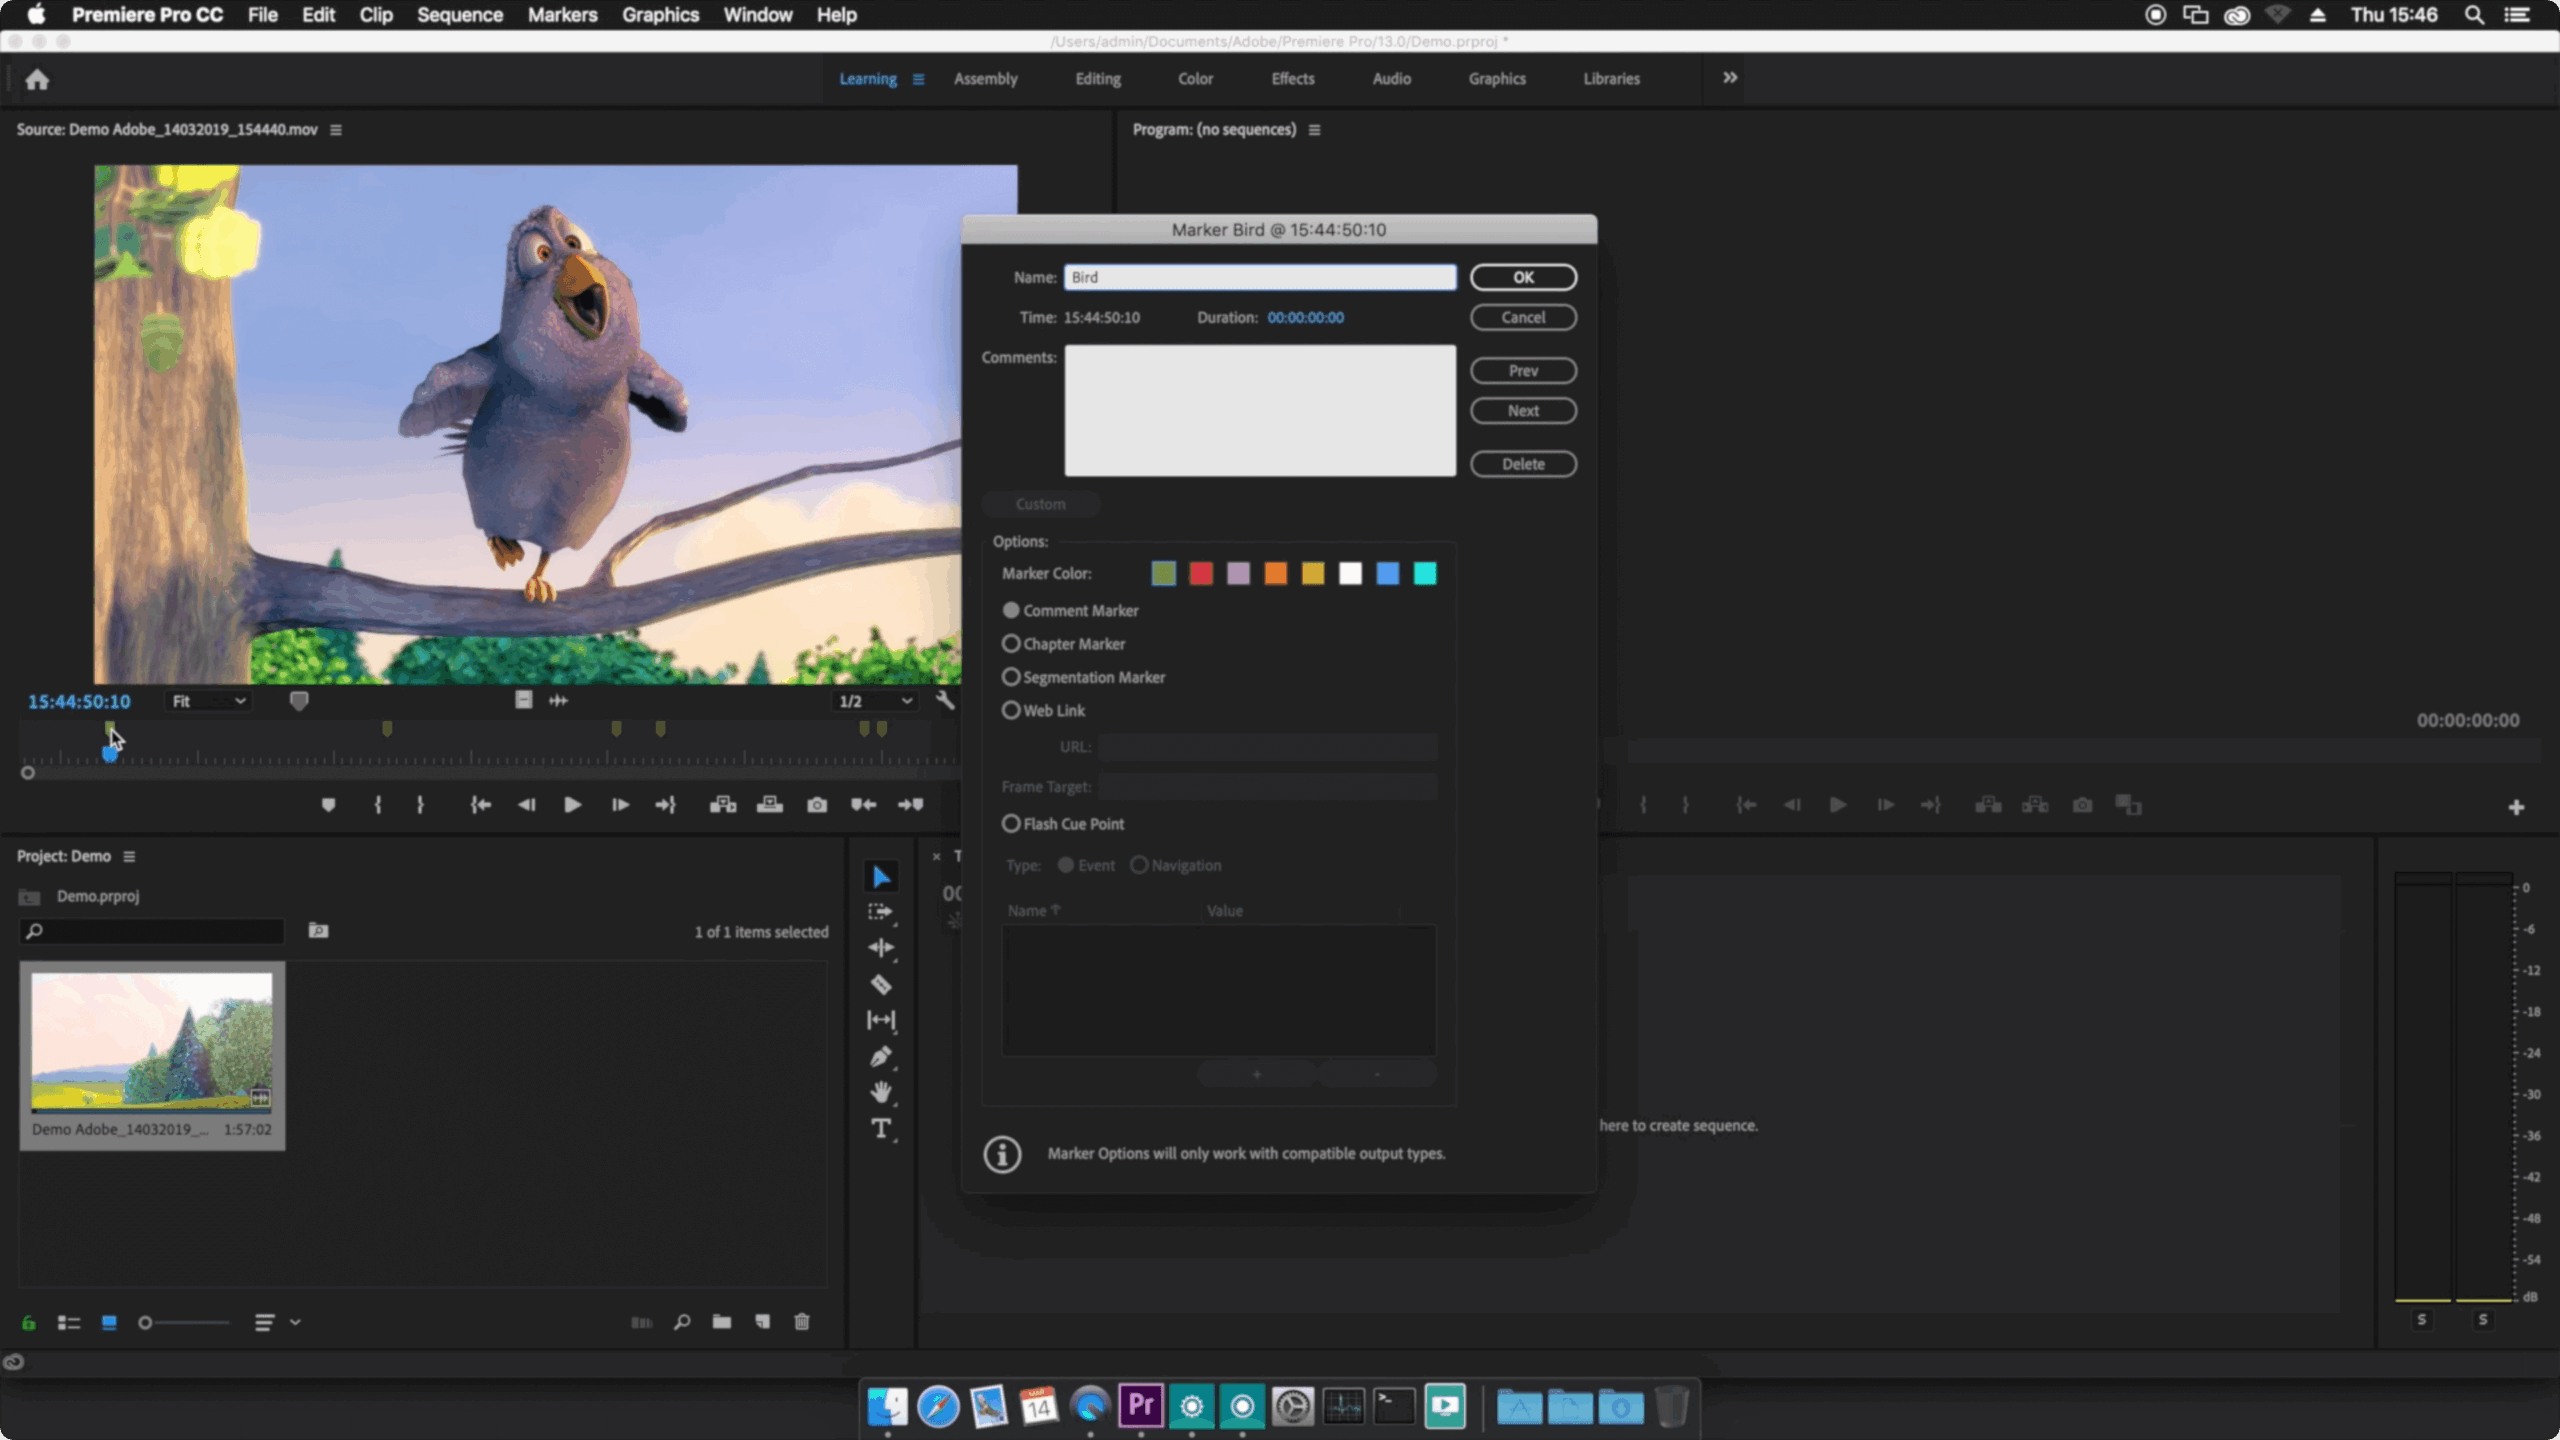Click Export Frame camera icon in Source monitor
The width and height of the screenshot is (2560, 1440).
[x=817, y=805]
